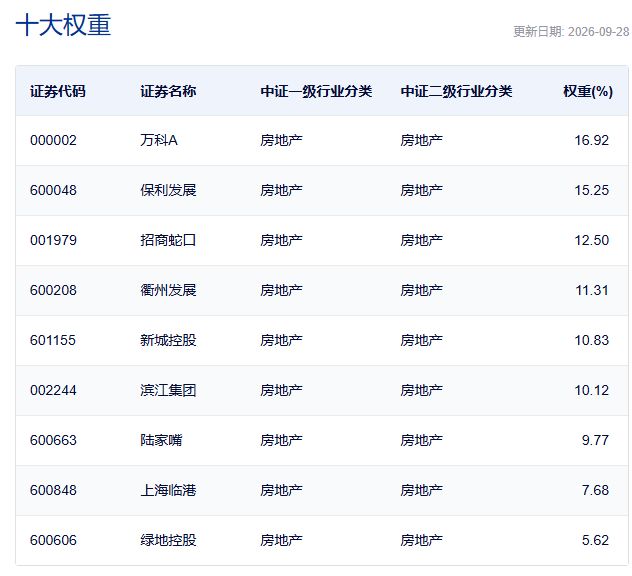The image size is (632, 576).
Task: Click weight value 5.62
Action: 595,540
